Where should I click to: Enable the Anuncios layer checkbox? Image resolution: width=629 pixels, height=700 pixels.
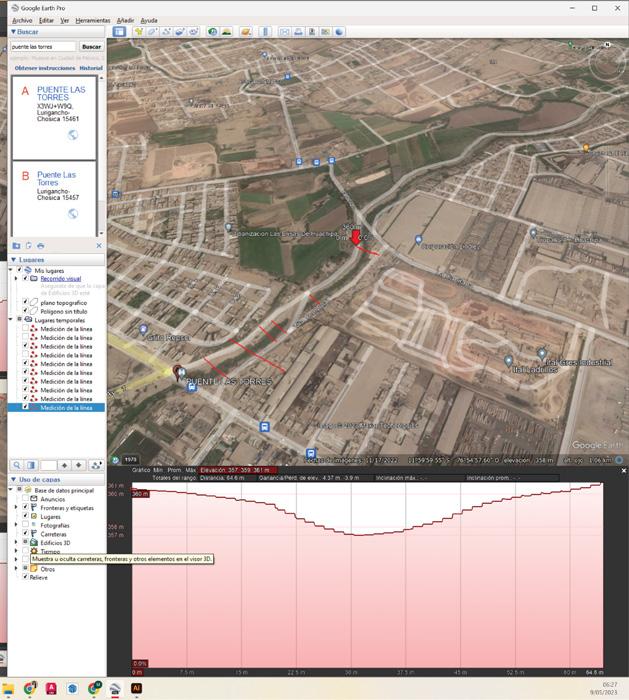pos(25,499)
